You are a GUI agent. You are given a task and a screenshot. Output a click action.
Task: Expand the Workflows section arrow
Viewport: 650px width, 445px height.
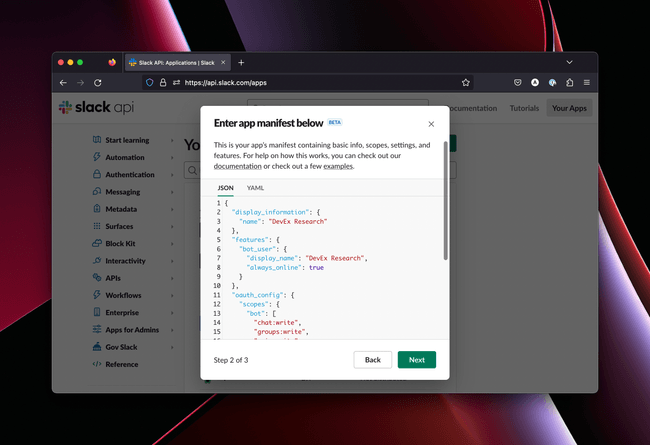172,295
